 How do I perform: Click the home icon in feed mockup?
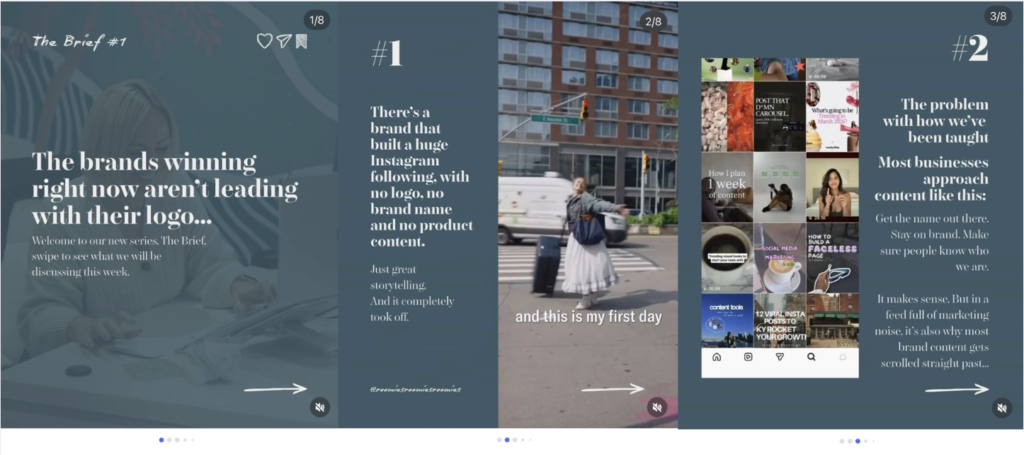[716, 356]
